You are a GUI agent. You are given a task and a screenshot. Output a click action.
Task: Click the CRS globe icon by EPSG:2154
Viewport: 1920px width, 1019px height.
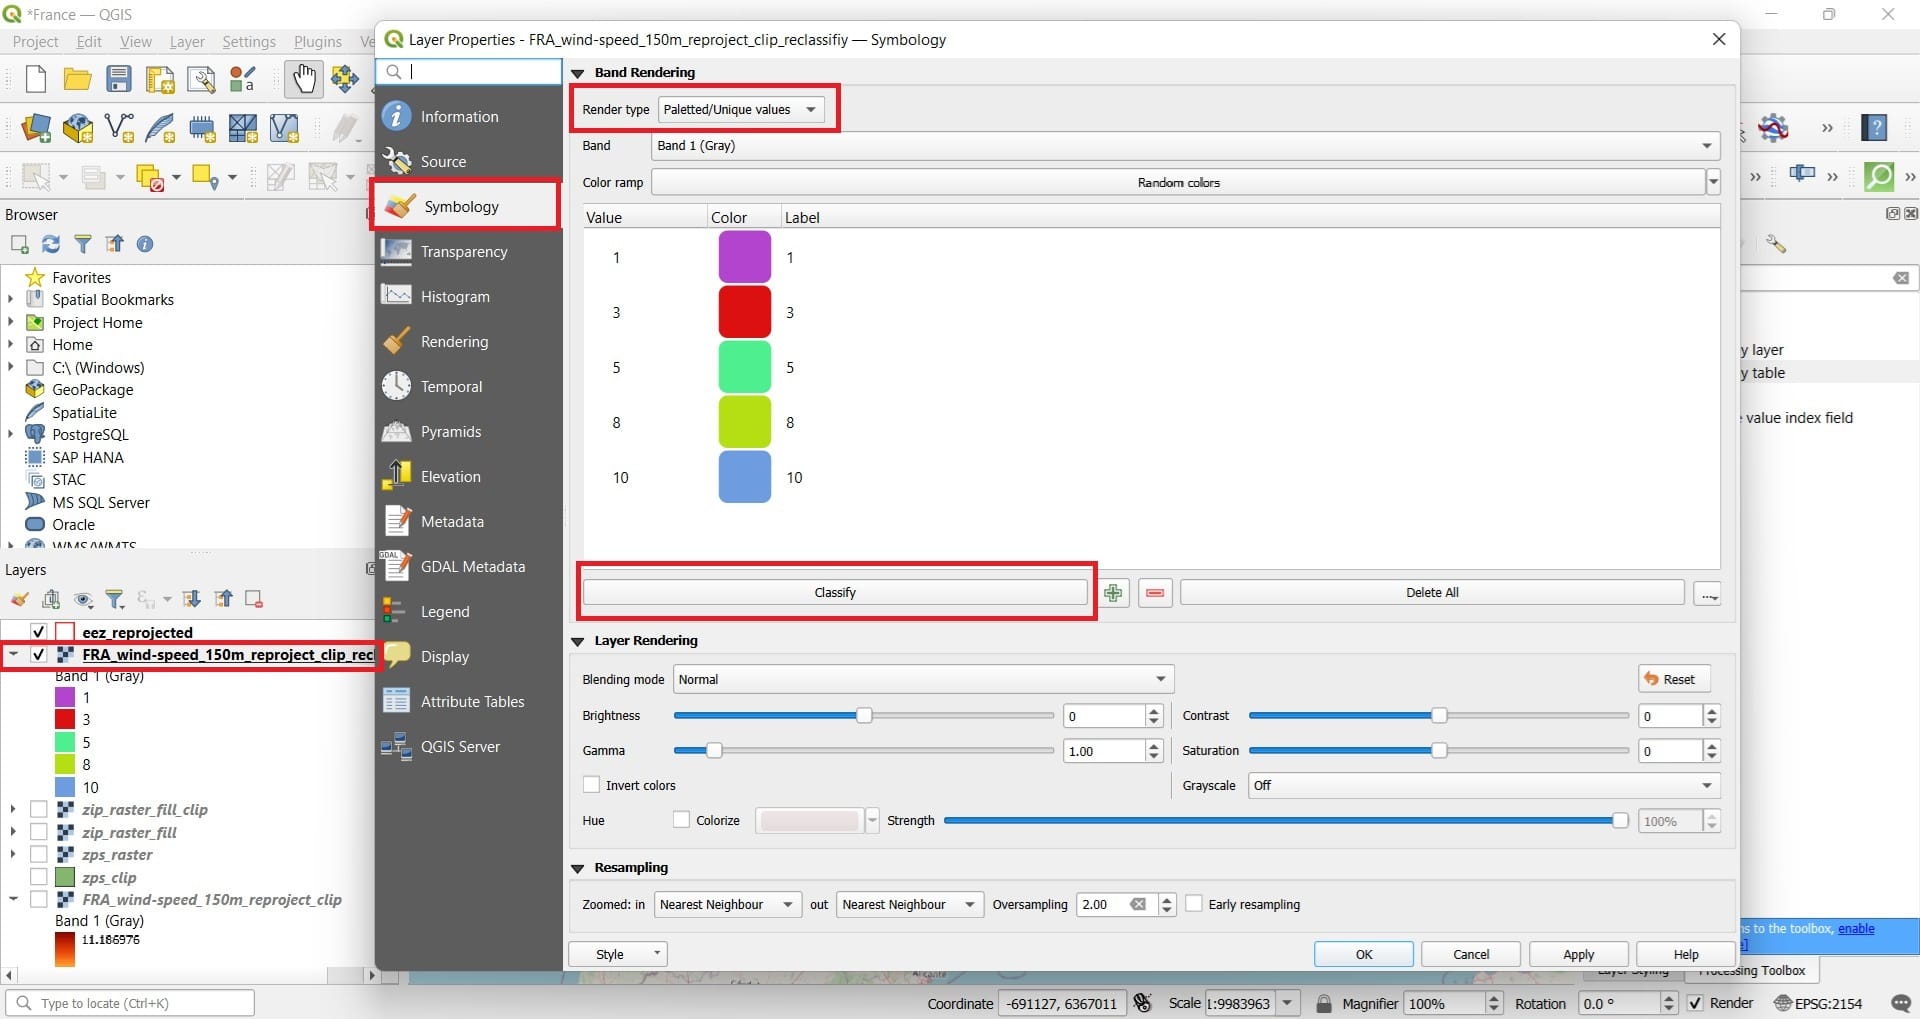click(1783, 1003)
